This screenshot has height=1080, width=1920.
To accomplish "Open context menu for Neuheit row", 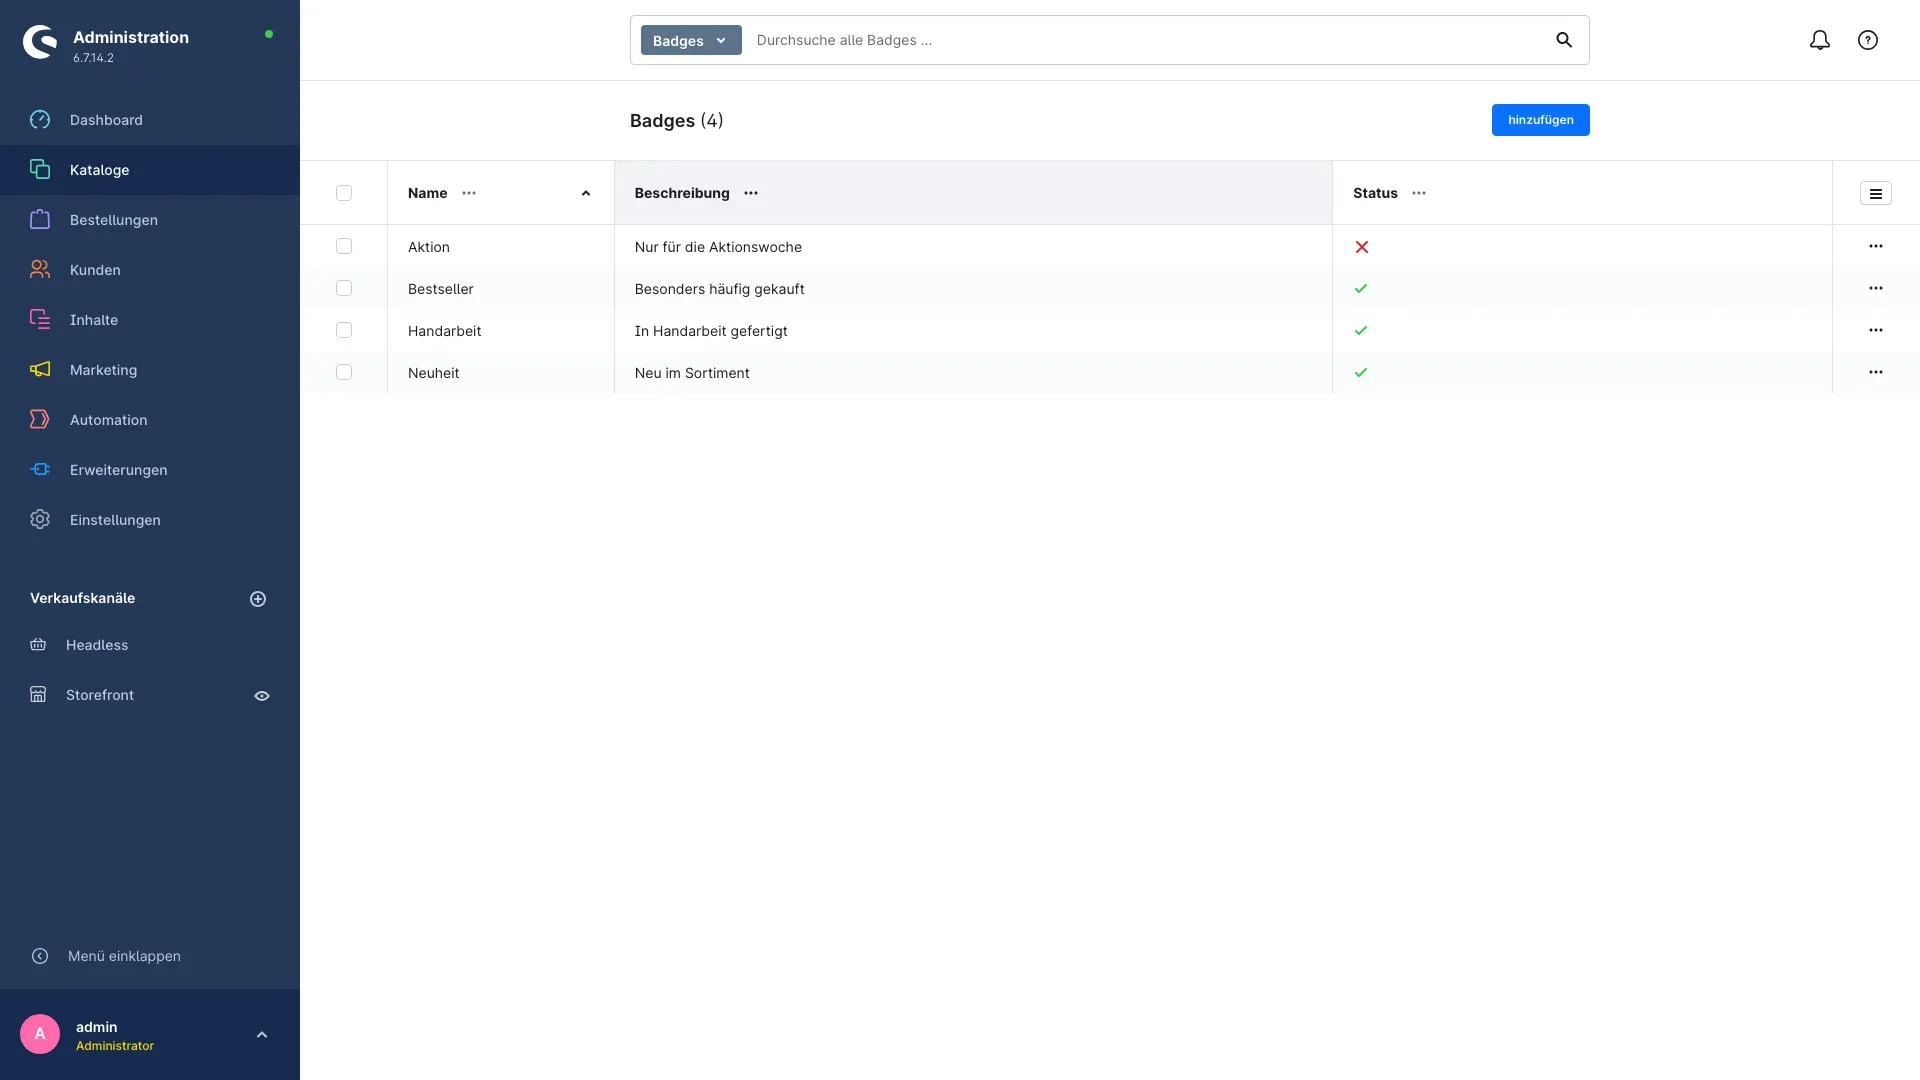I will click(1876, 372).
